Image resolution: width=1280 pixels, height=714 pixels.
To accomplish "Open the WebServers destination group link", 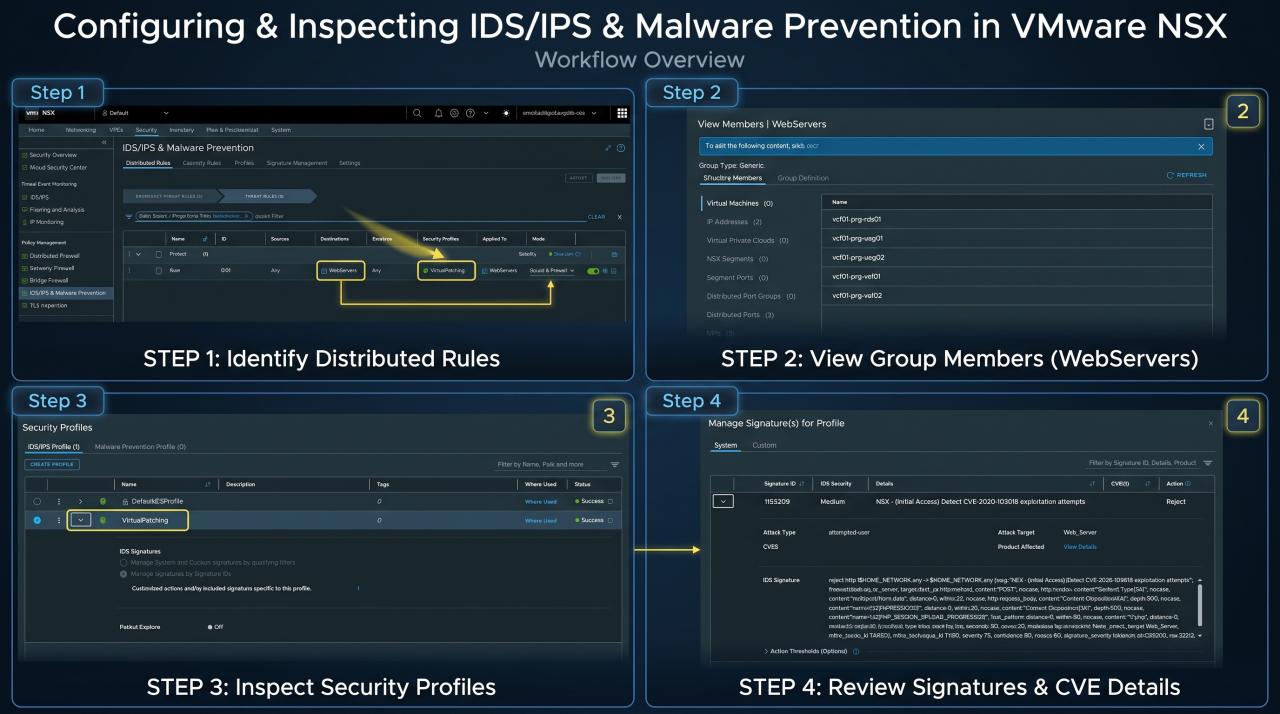I will tap(340, 271).
